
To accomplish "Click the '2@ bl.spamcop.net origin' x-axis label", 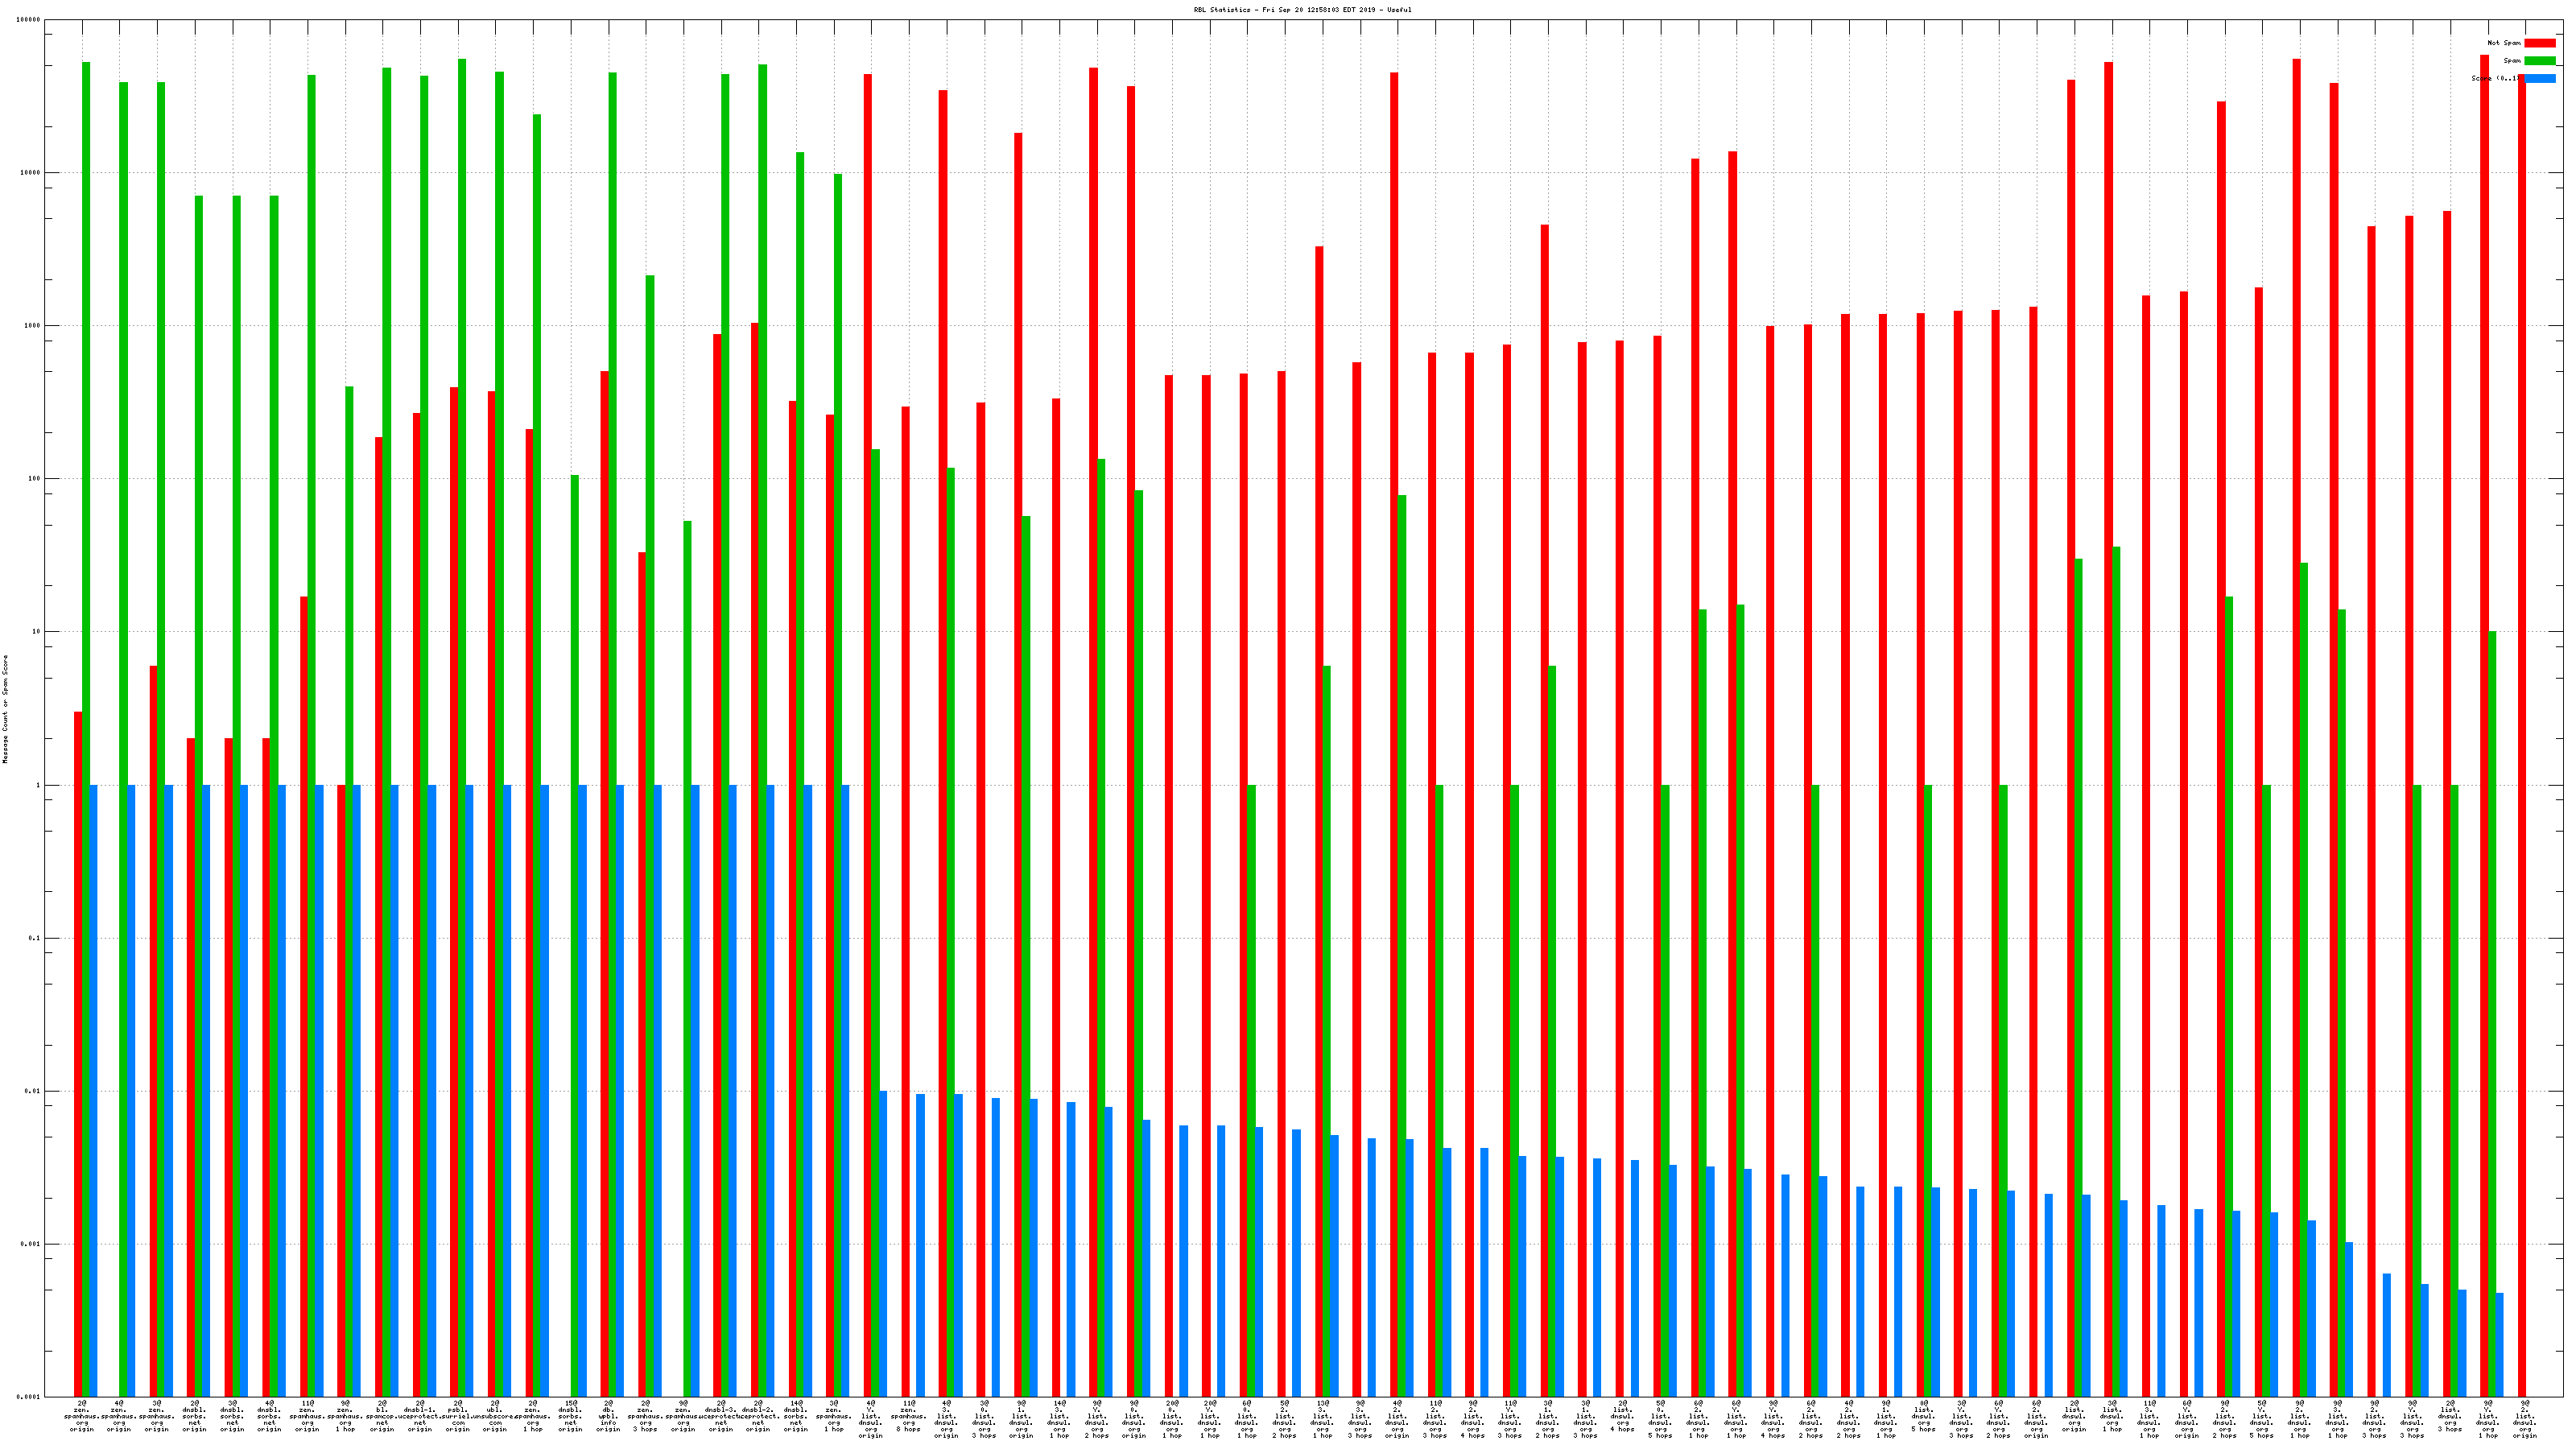I will click(382, 1416).
